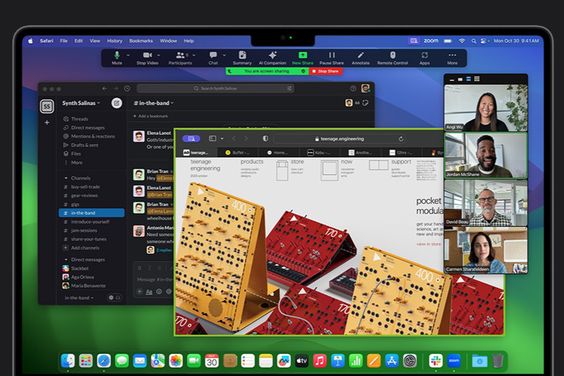
Task: Open Slack from the Dock
Action: coord(436,361)
